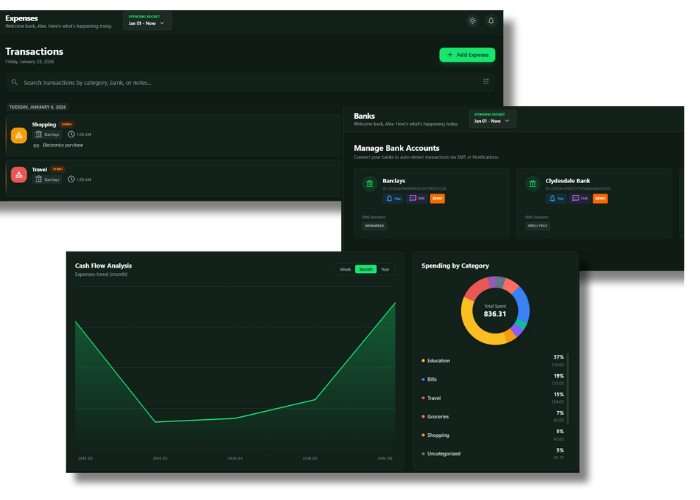The image size is (700, 500).
Task: Select the Uncategorized legend row
Action: click(x=493, y=454)
